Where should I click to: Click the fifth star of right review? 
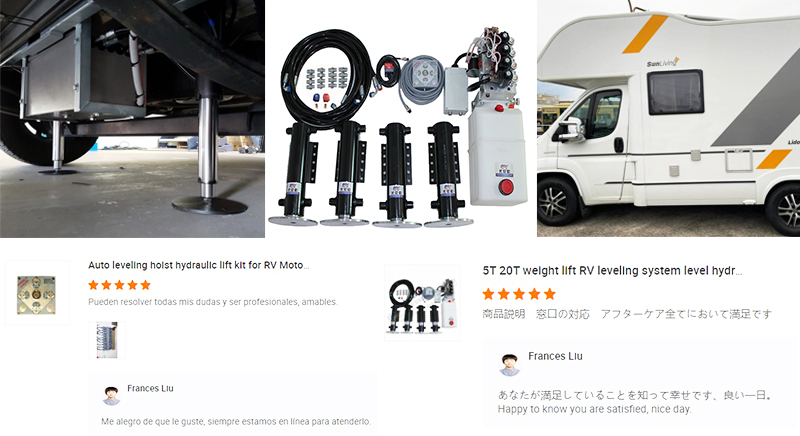549,294
